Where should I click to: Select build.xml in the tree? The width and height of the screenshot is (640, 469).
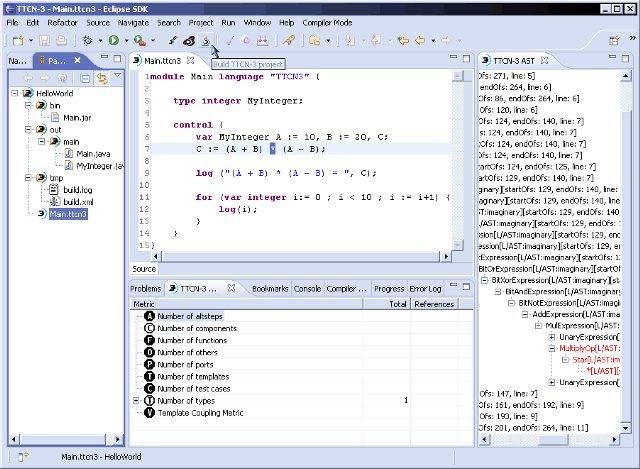tap(78, 202)
